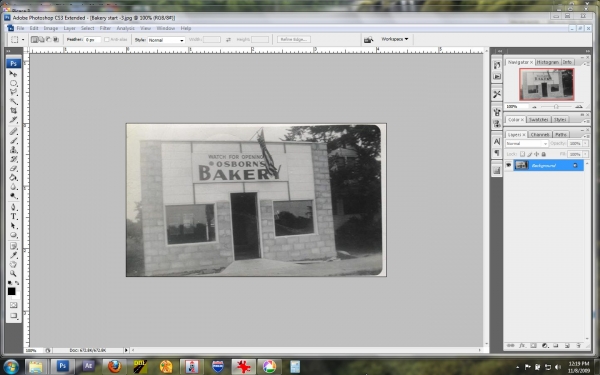Viewport: 600px width, 375px height.
Task: Open the Workspace dropdown
Action: (395, 39)
